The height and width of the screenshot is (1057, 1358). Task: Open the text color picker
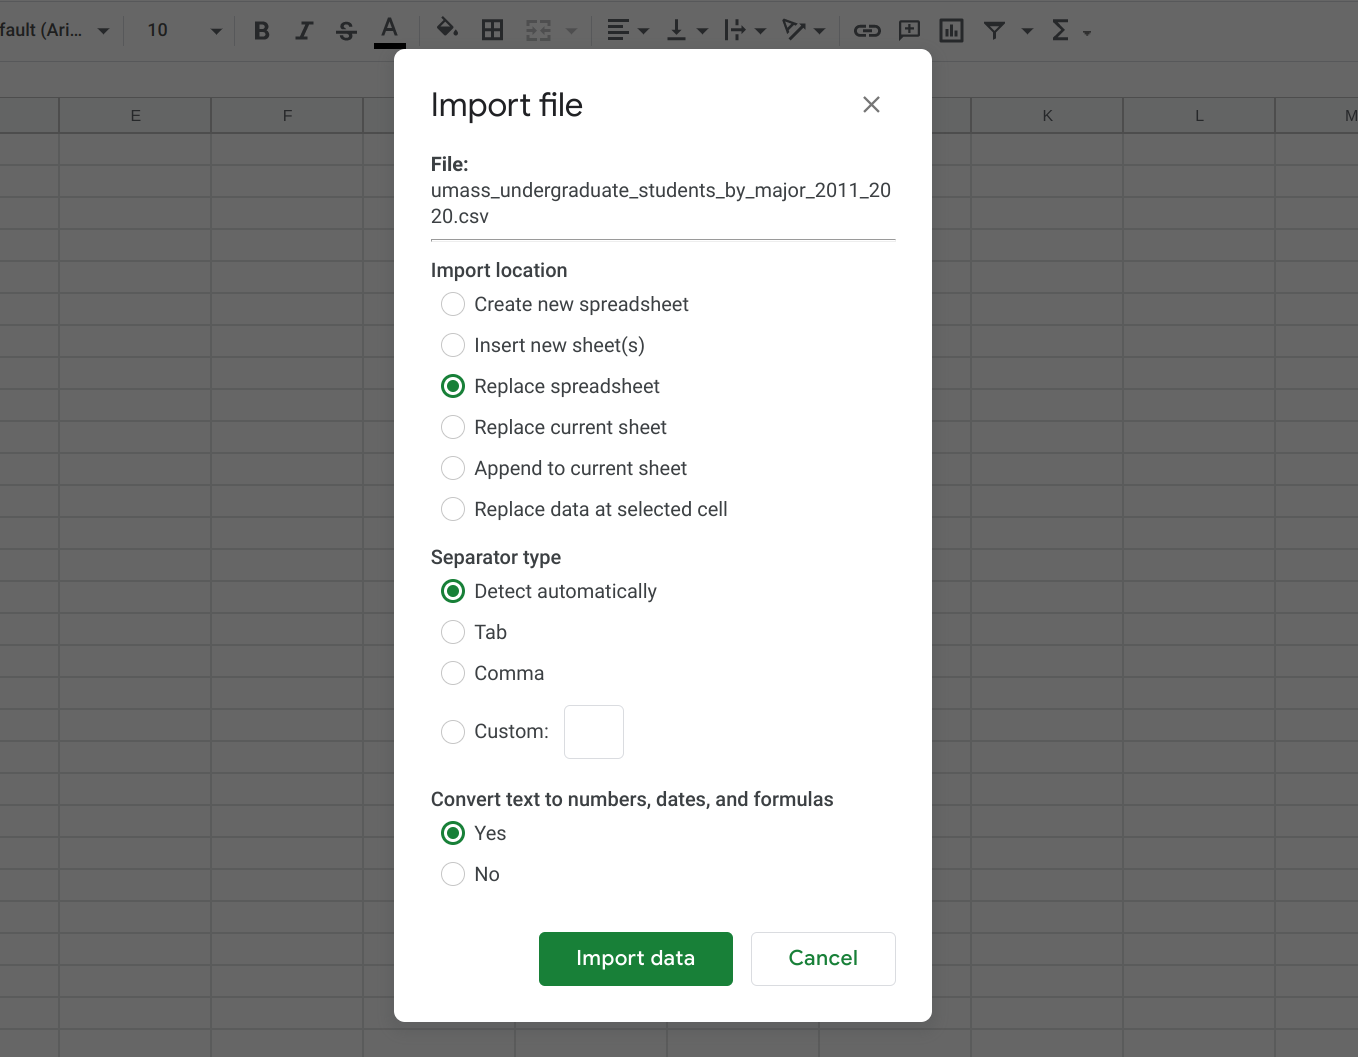click(x=390, y=30)
